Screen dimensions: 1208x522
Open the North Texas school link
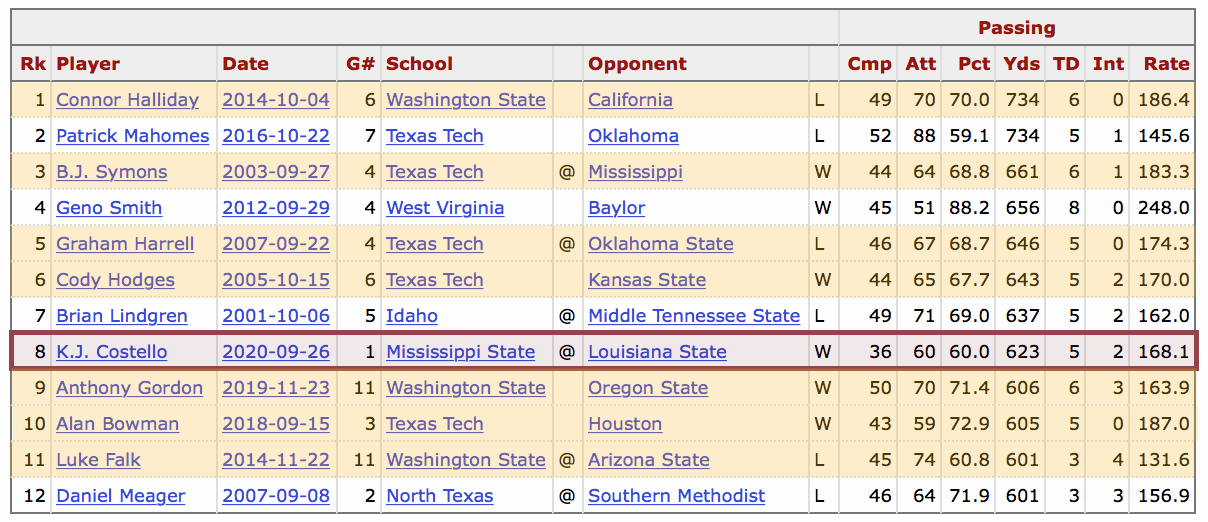click(x=439, y=496)
